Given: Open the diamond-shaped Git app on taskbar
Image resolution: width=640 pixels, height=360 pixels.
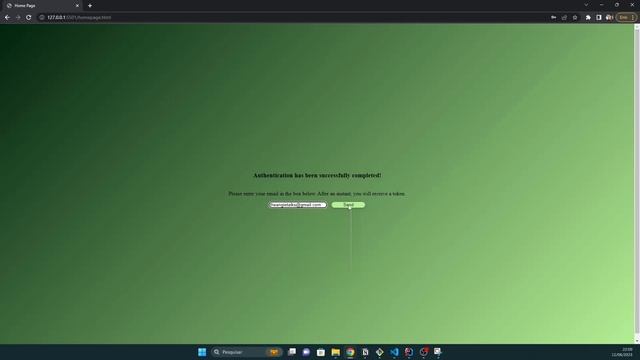Looking at the screenshot, I should click(380, 352).
